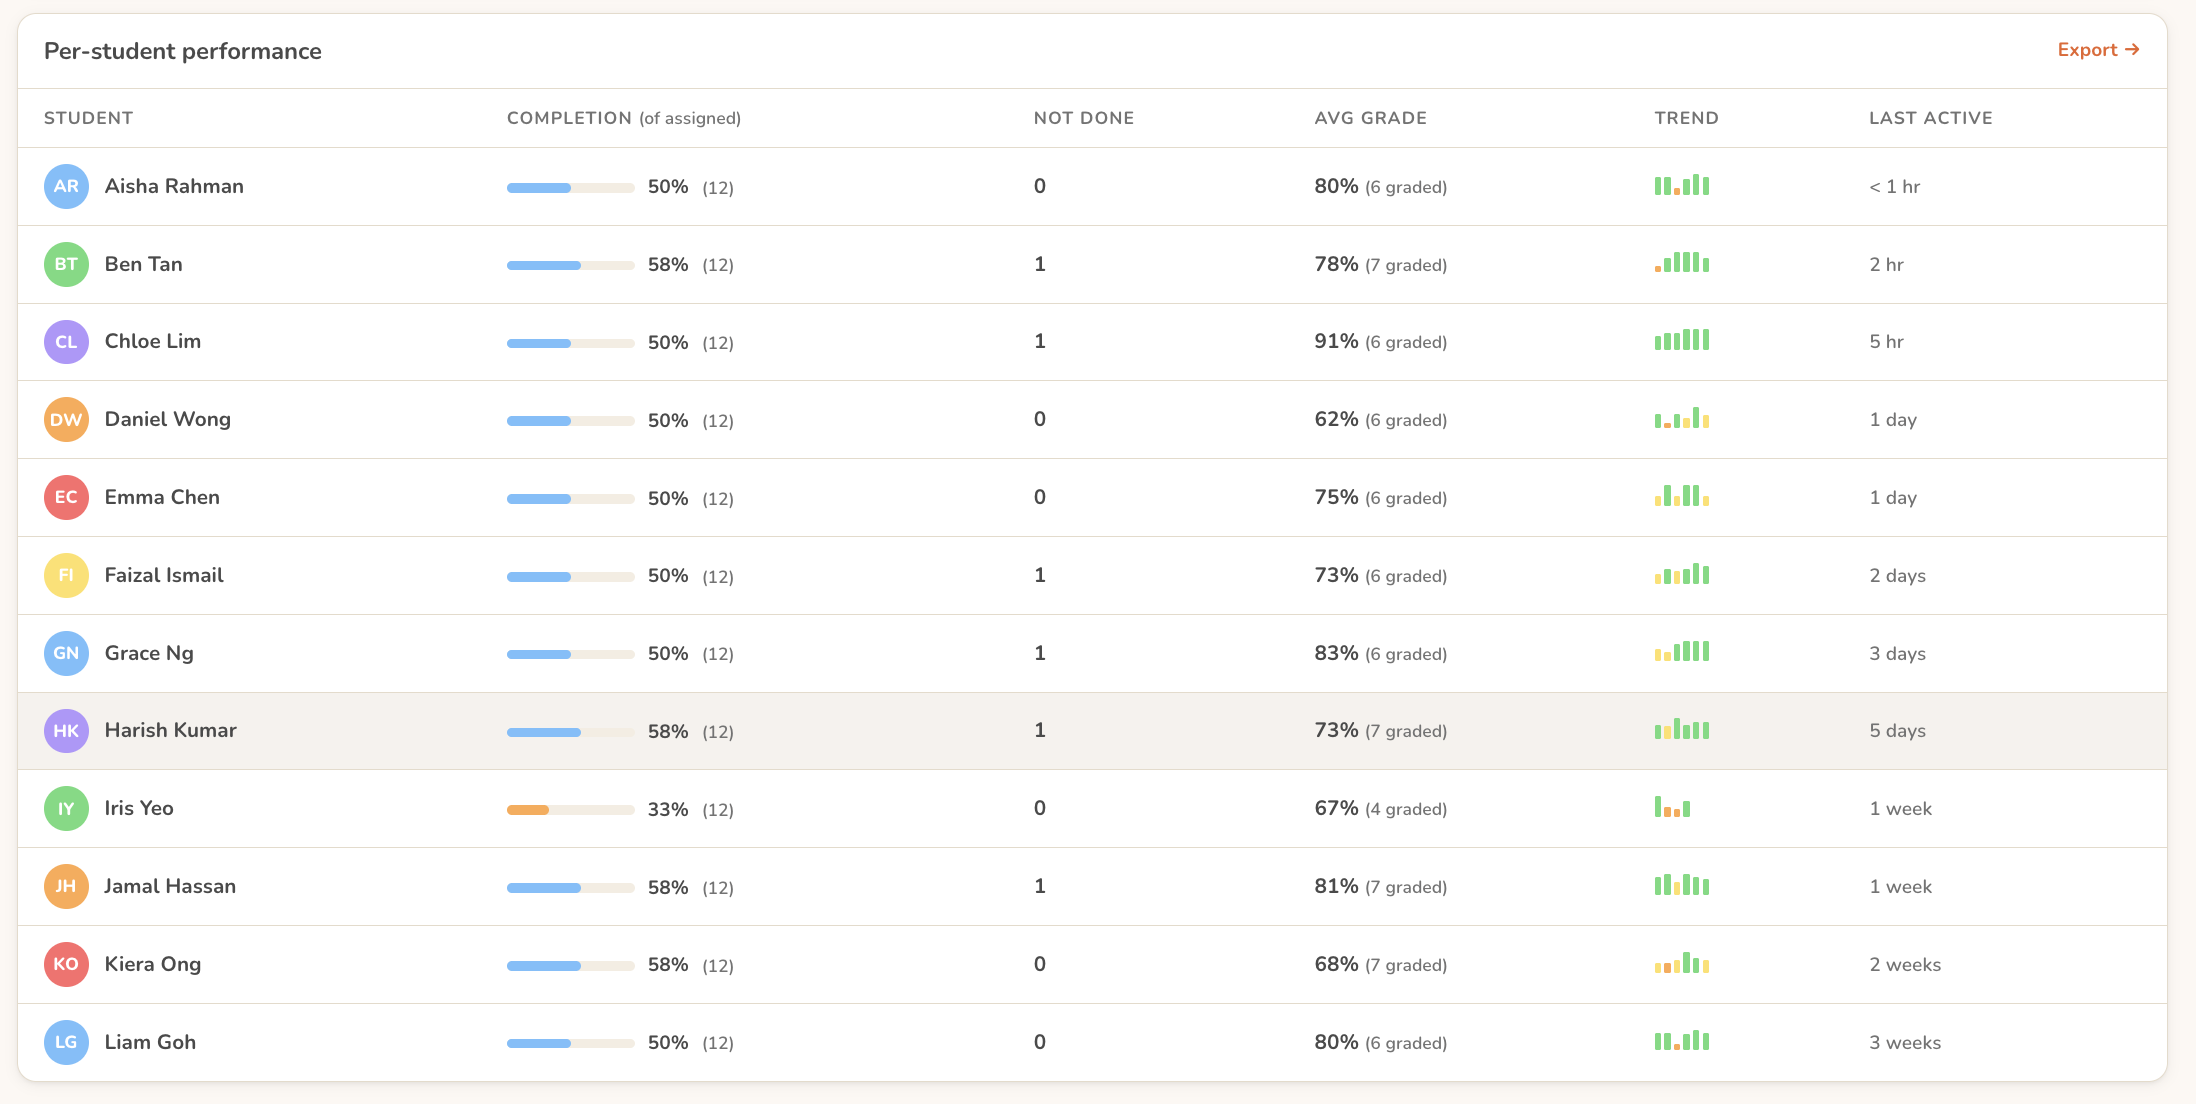The height and width of the screenshot is (1104, 2196).
Task: Click Iris Yeo's 33% completion value
Action: 668,809
